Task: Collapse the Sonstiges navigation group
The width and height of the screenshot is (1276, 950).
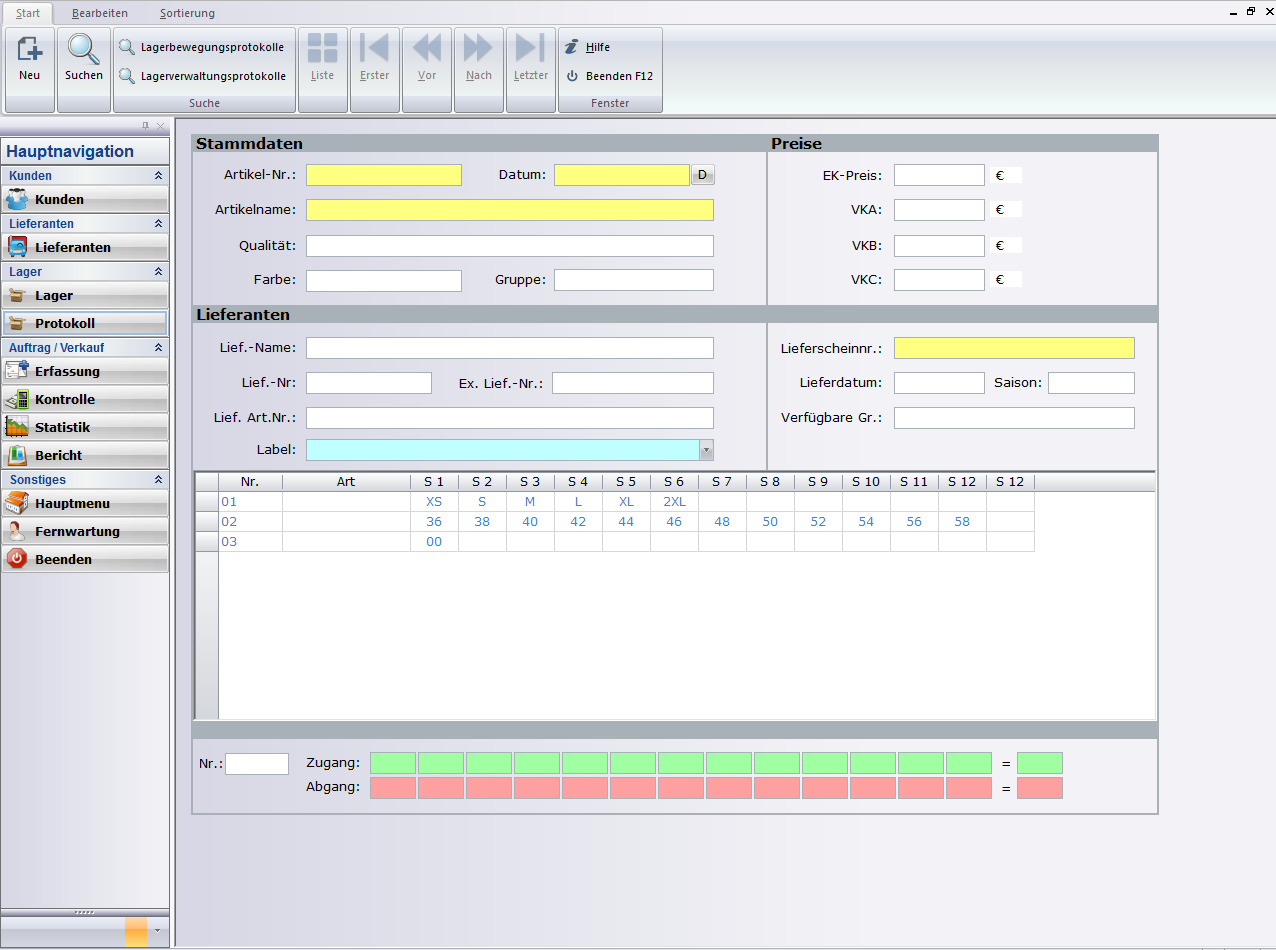Action: [x=157, y=480]
